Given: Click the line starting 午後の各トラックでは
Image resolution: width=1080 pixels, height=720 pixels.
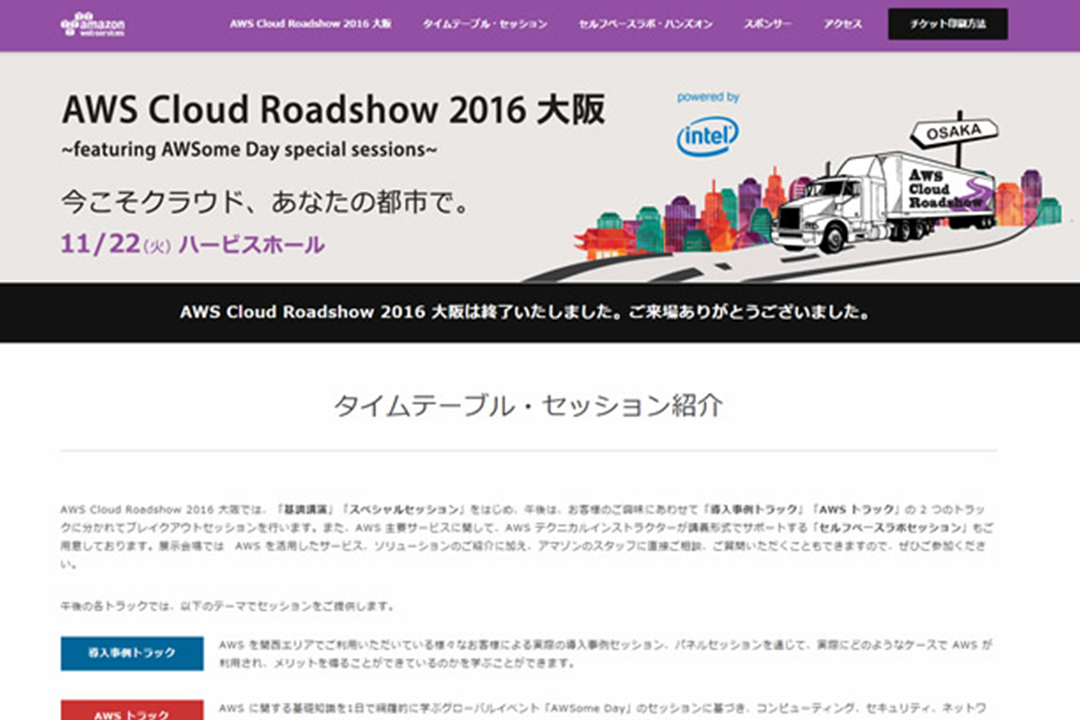Looking at the screenshot, I should 227,606.
